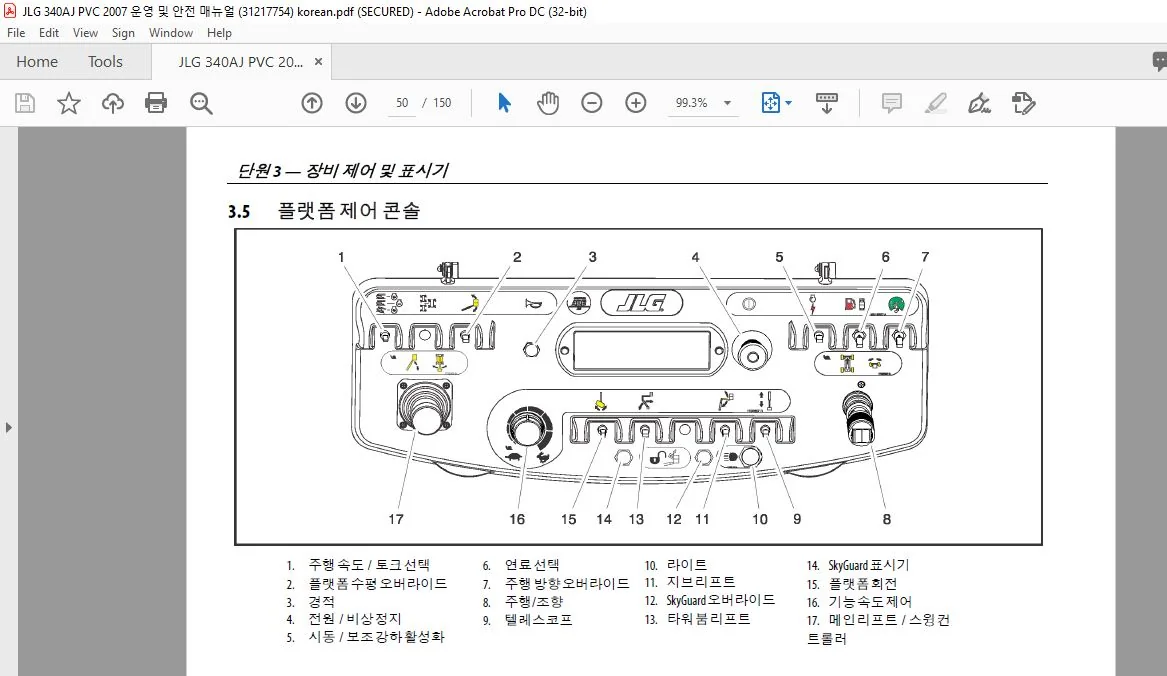The width and height of the screenshot is (1167, 676).
Task: Open the stamp and send tool
Action: (x=1023, y=103)
